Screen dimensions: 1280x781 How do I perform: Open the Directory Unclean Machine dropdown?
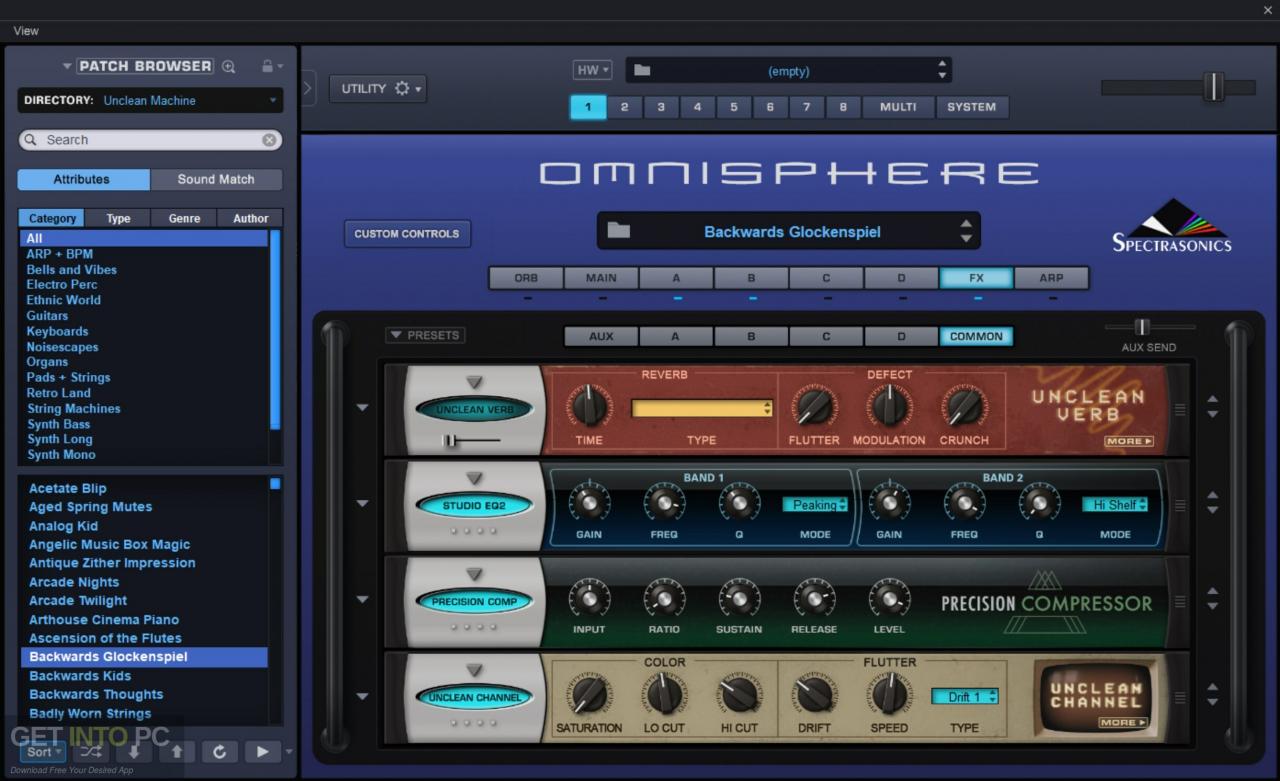pyautogui.click(x=150, y=100)
